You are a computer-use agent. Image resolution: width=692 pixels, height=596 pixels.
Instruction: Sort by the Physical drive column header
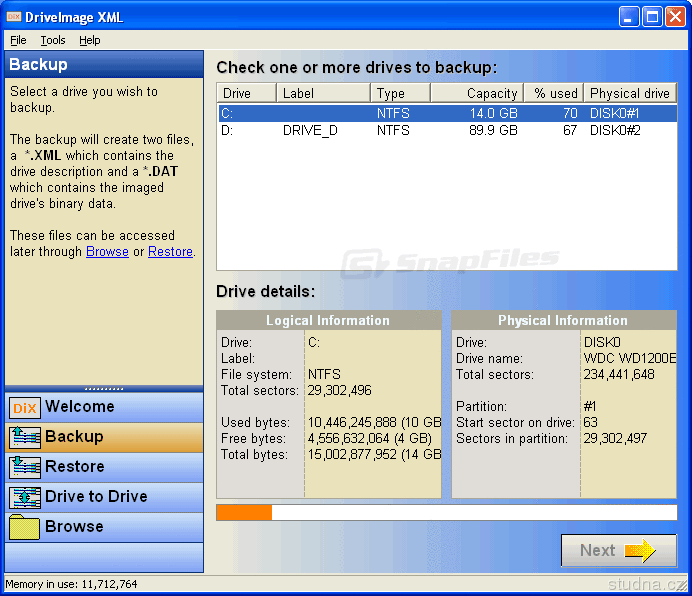pyautogui.click(x=630, y=93)
